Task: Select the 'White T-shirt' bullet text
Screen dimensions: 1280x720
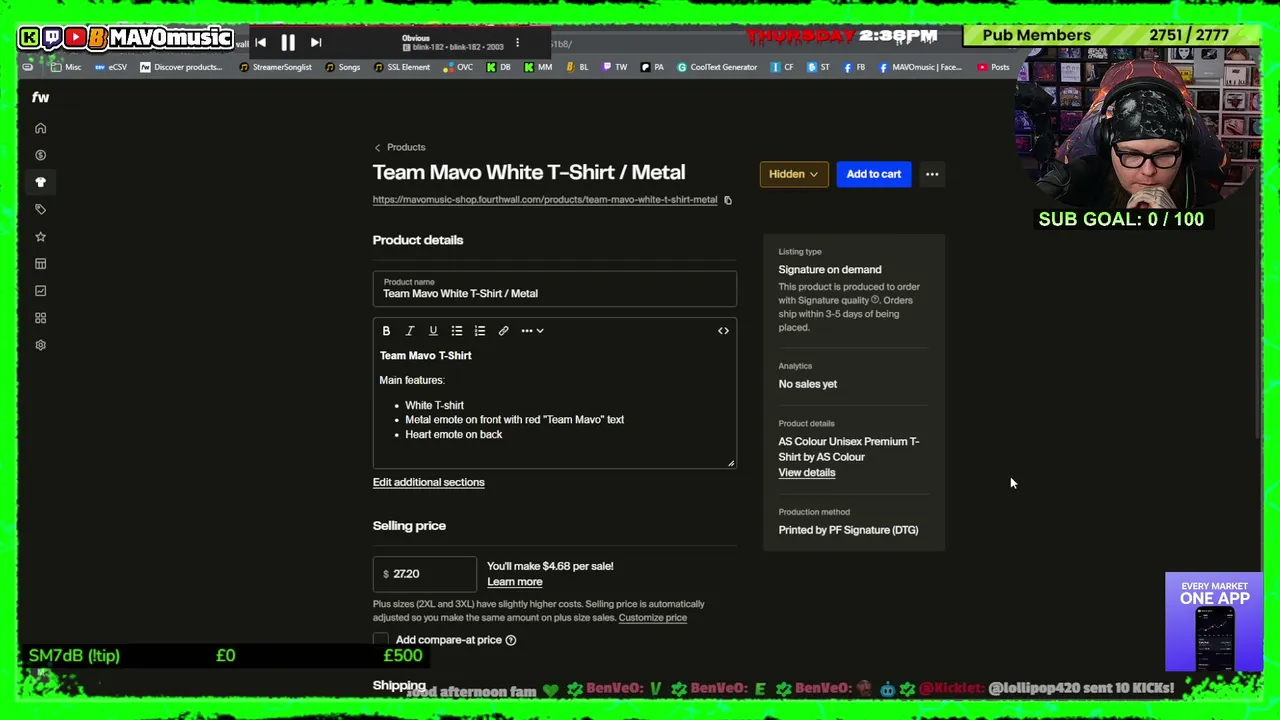Action: tap(434, 405)
